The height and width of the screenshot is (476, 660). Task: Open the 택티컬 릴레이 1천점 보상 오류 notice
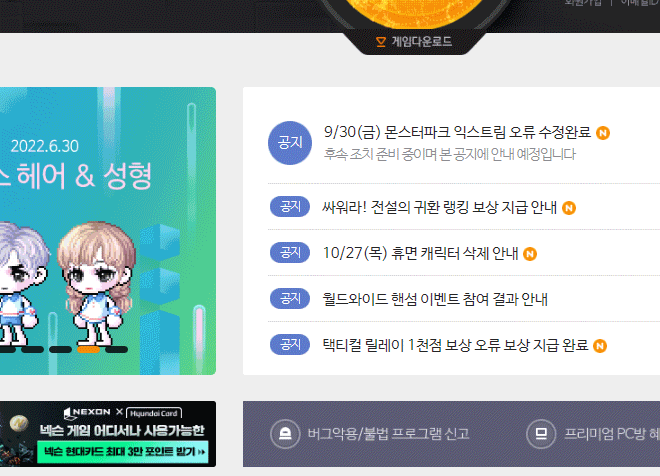(x=455, y=345)
